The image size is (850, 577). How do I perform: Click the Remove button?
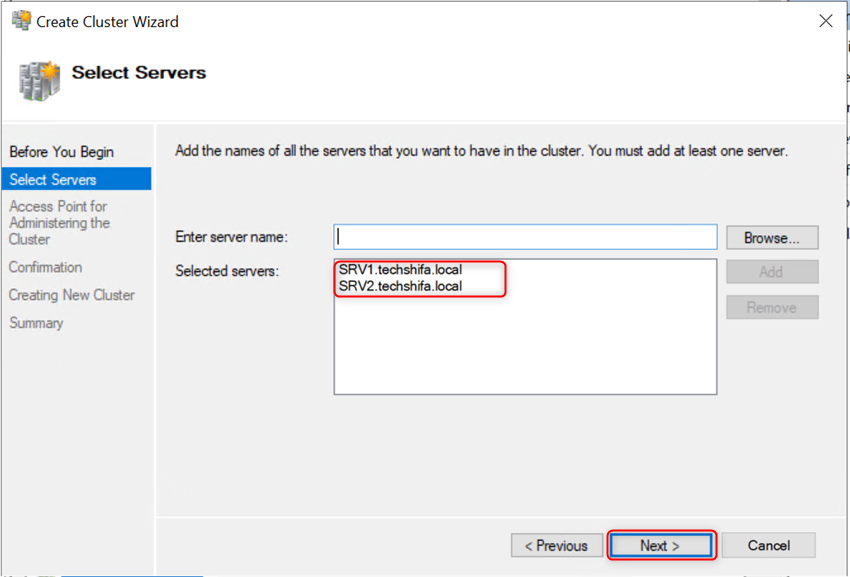(x=772, y=307)
